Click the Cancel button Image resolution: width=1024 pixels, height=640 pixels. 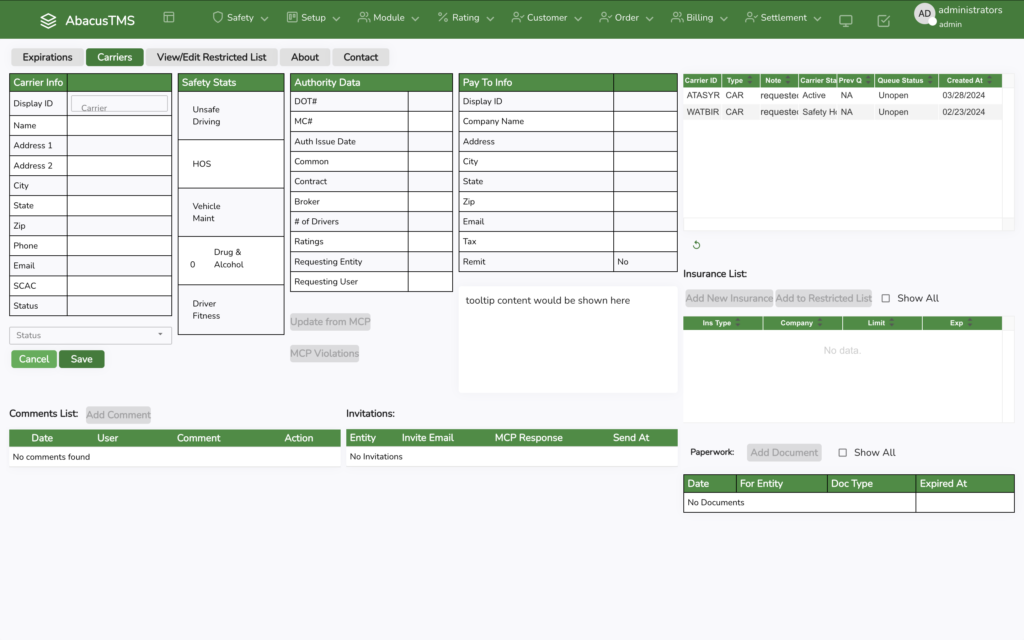click(x=34, y=359)
